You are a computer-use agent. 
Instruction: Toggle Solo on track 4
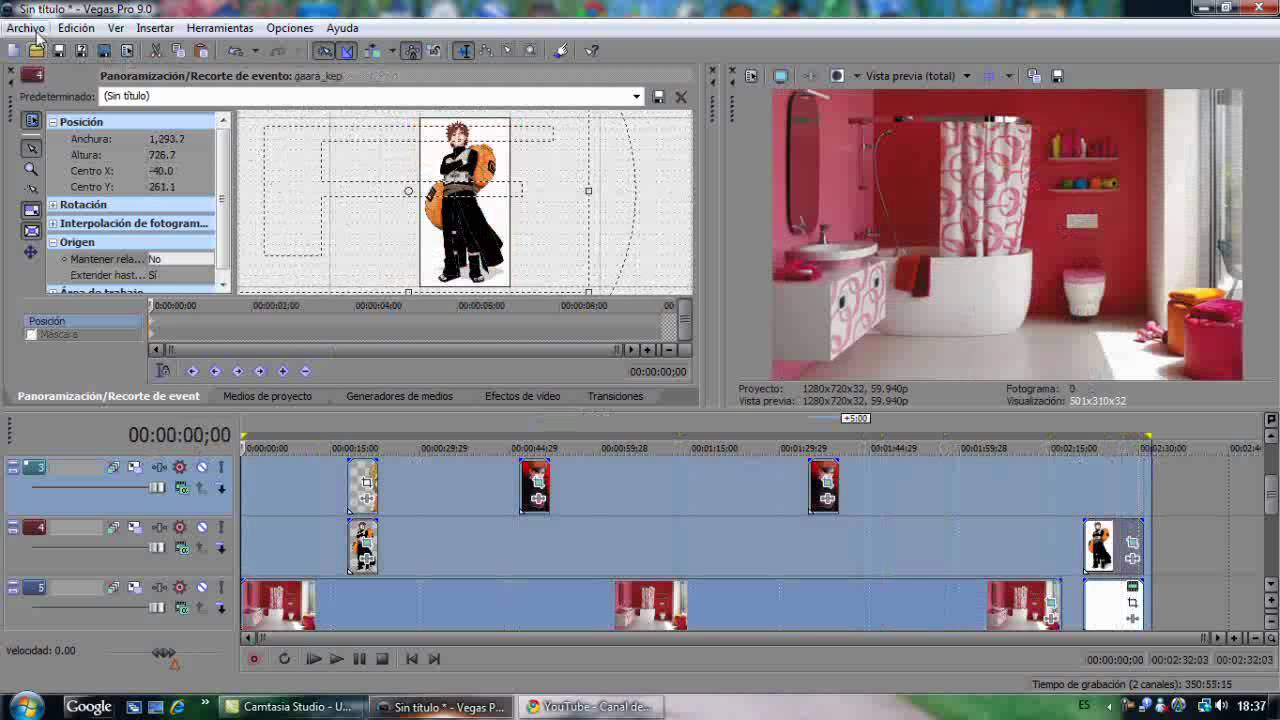pyautogui.click(x=221, y=527)
